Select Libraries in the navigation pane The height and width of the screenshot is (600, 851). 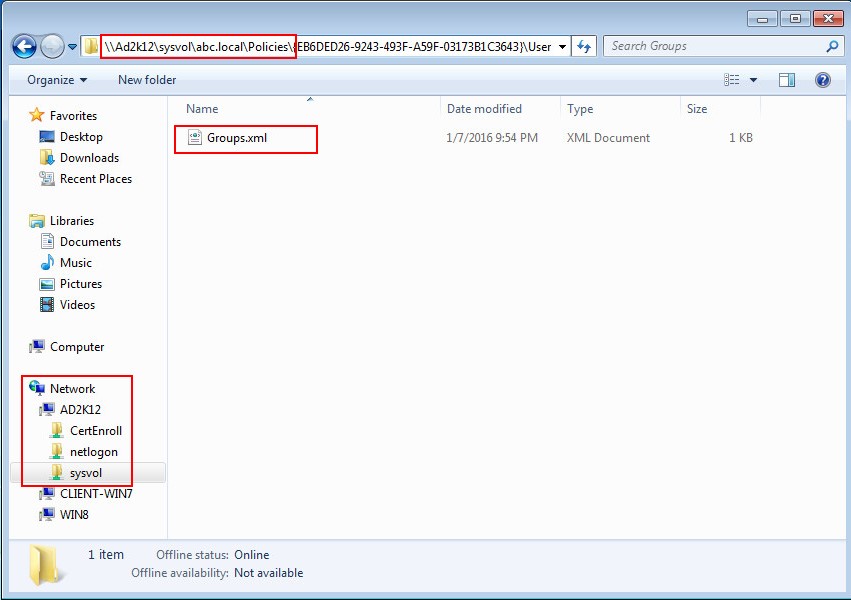coord(72,221)
